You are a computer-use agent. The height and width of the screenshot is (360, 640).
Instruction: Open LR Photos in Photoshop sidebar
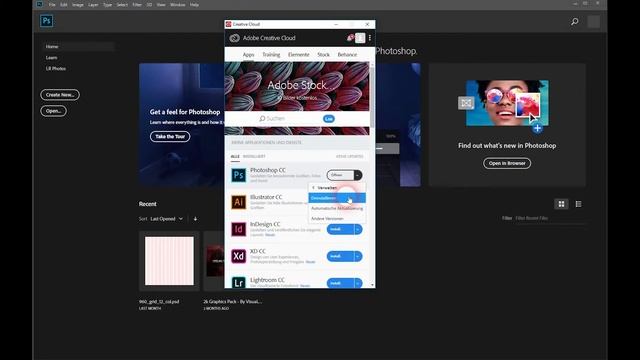(56, 69)
